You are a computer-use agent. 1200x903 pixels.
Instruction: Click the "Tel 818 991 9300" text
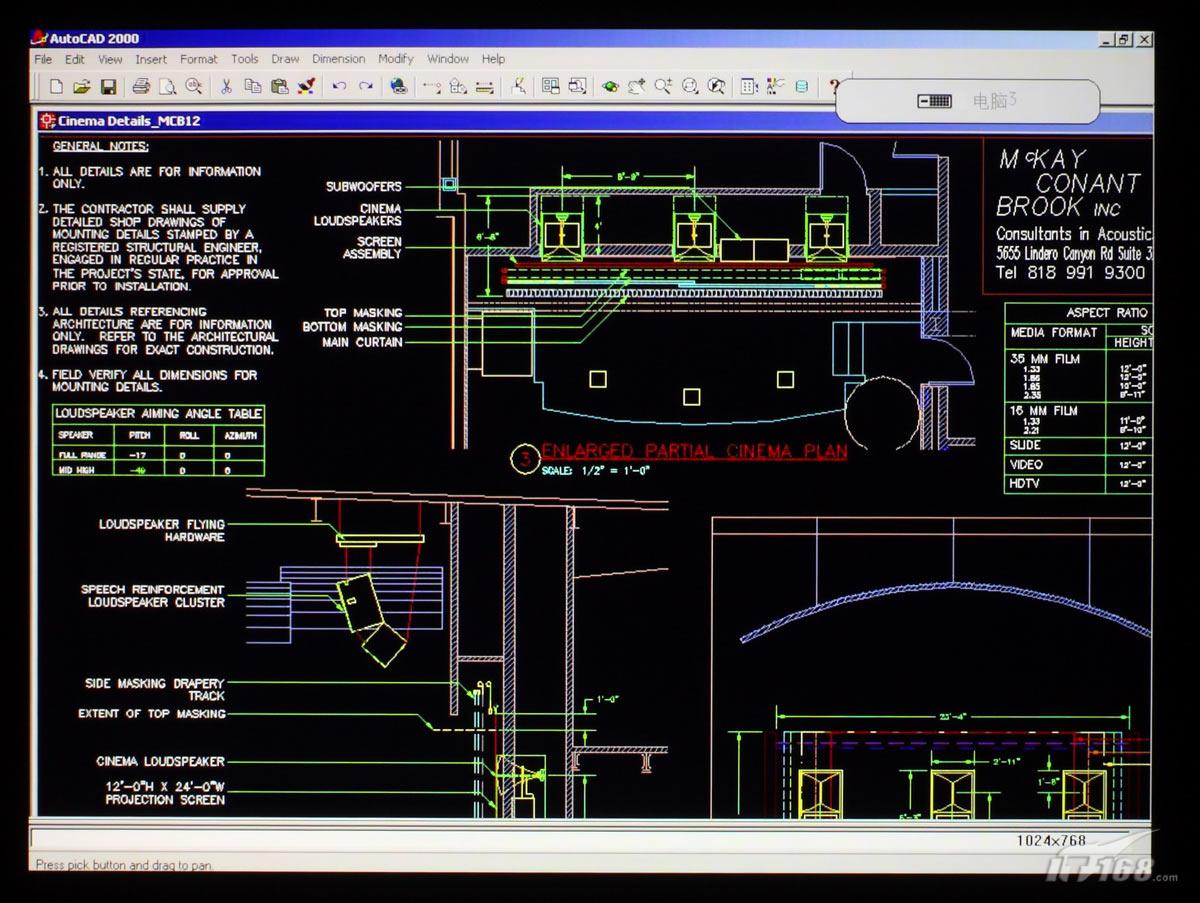(x=1071, y=272)
